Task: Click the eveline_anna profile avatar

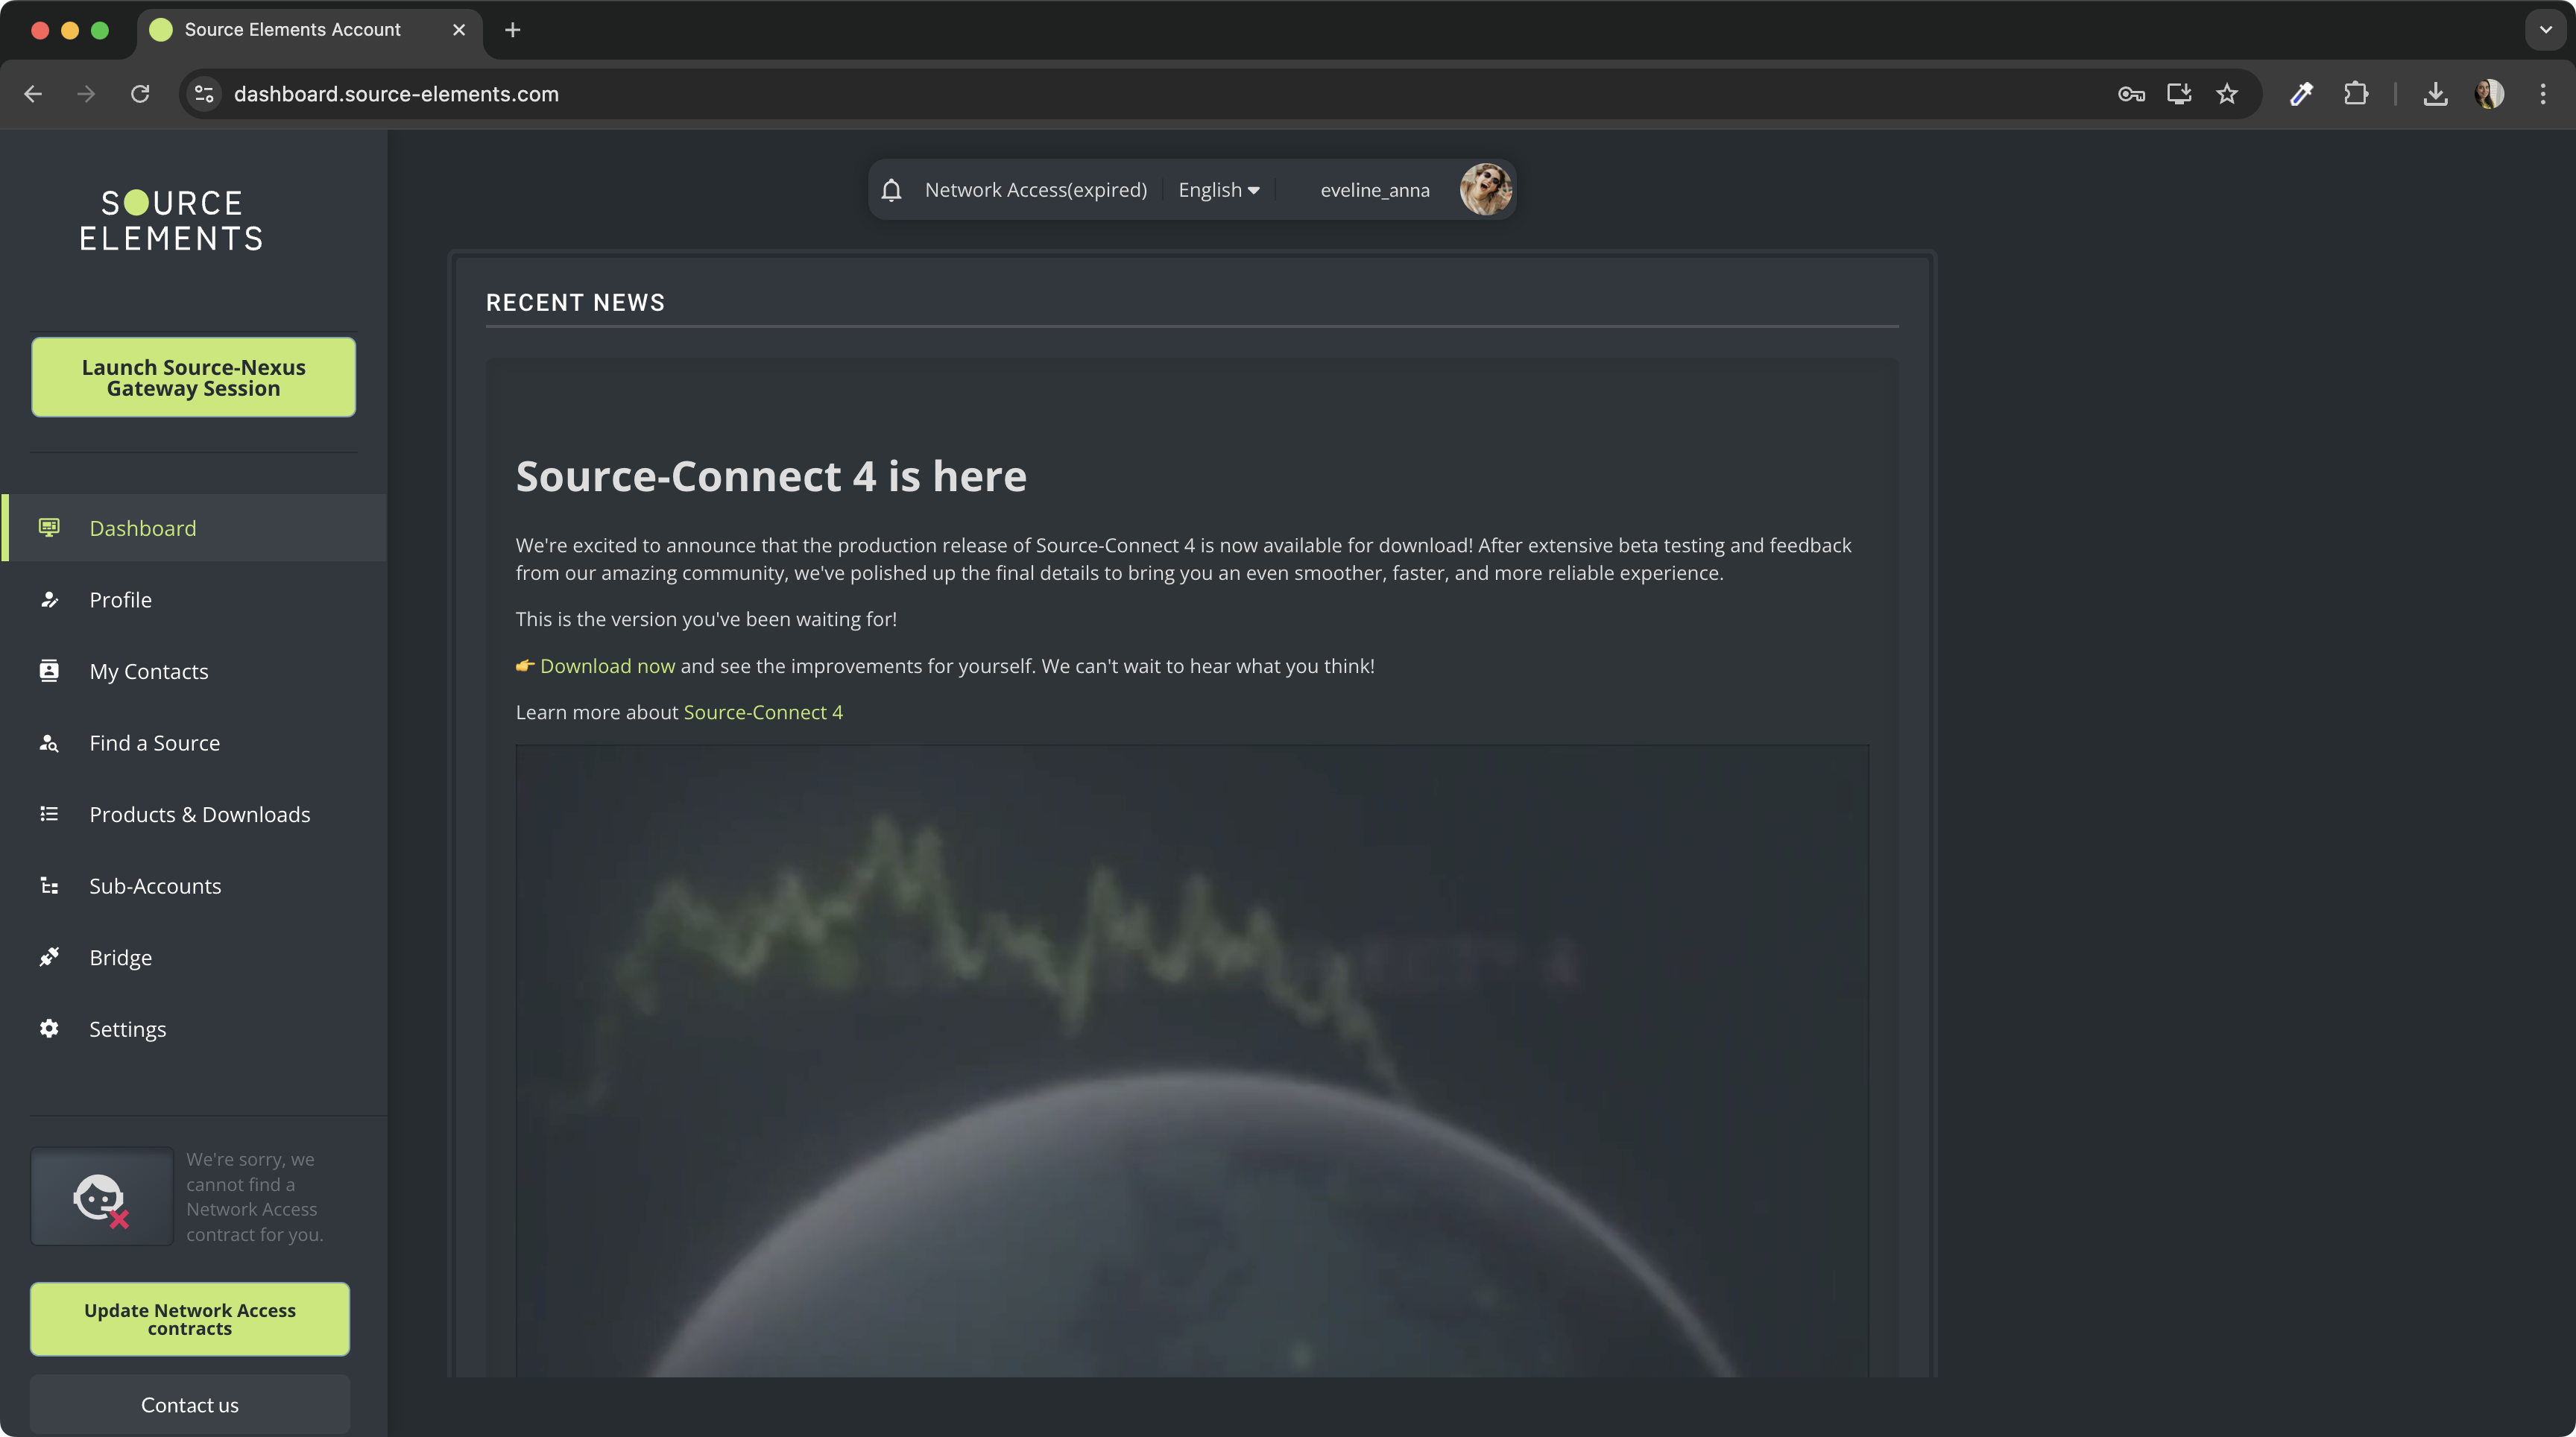Action: click(1484, 190)
